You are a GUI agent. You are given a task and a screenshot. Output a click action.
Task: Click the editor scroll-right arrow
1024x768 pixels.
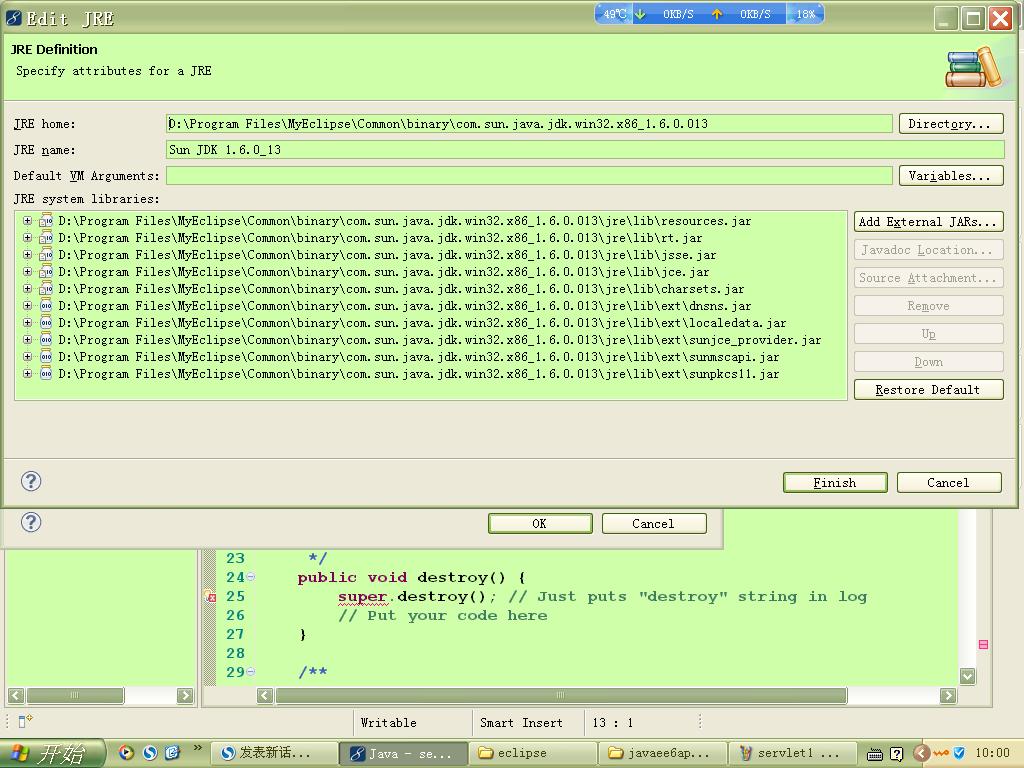[x=948, y=696]
